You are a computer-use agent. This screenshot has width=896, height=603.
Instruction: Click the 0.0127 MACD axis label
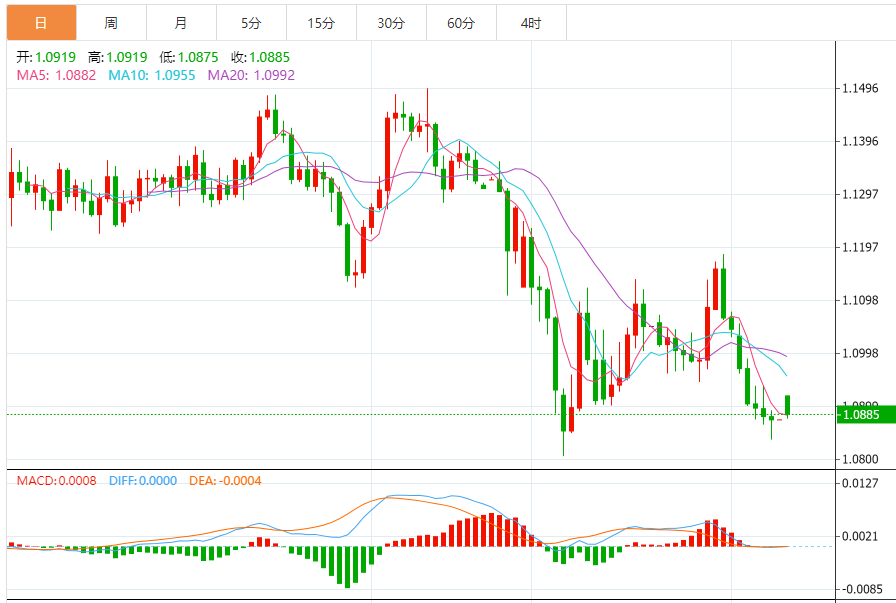click(x=861, y=483)
